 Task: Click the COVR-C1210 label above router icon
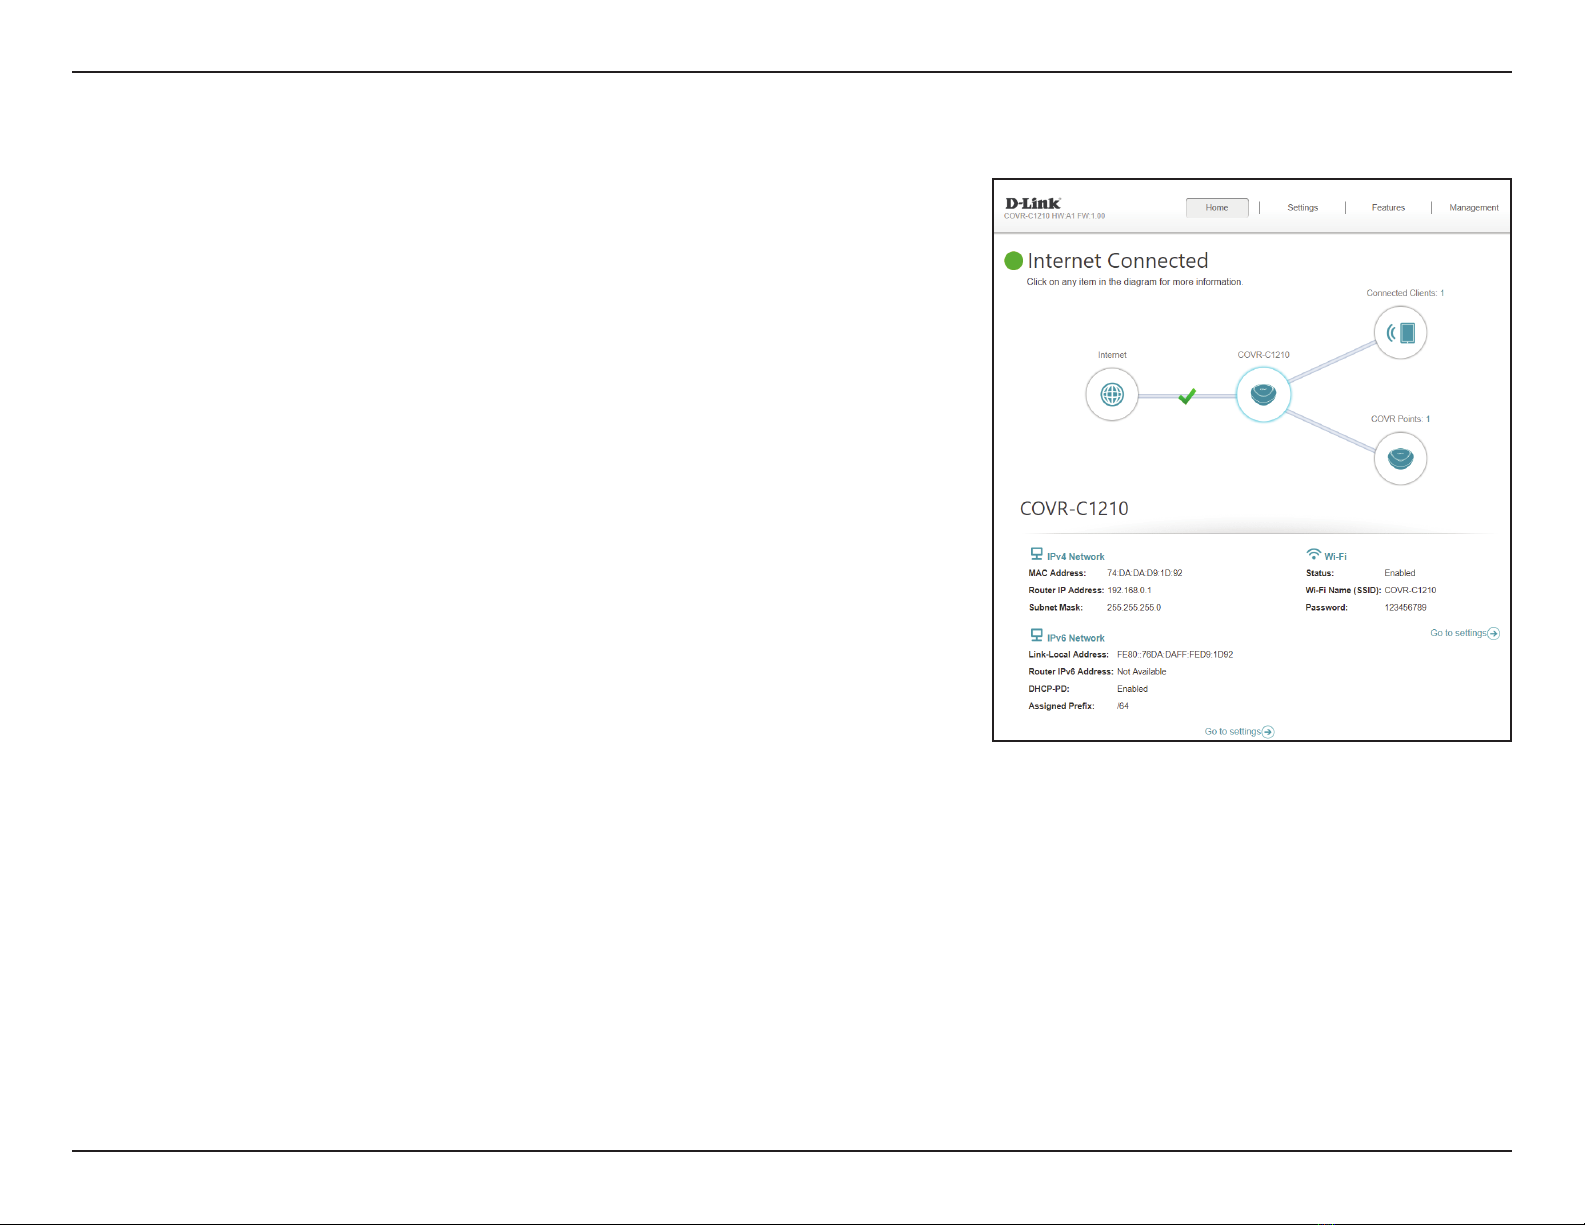1264,355
